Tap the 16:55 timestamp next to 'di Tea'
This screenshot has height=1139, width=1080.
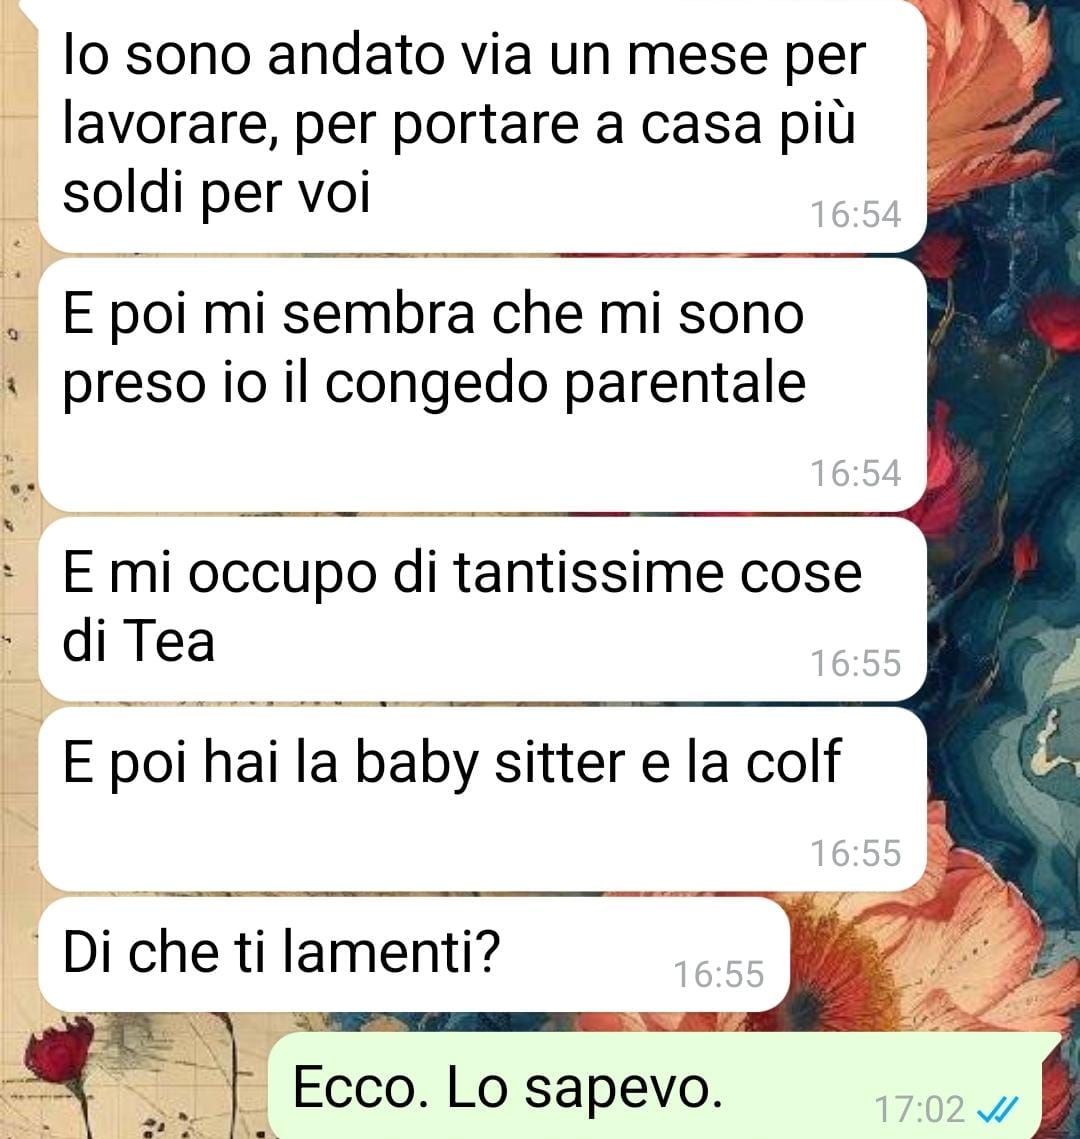[x=856, y=663]
